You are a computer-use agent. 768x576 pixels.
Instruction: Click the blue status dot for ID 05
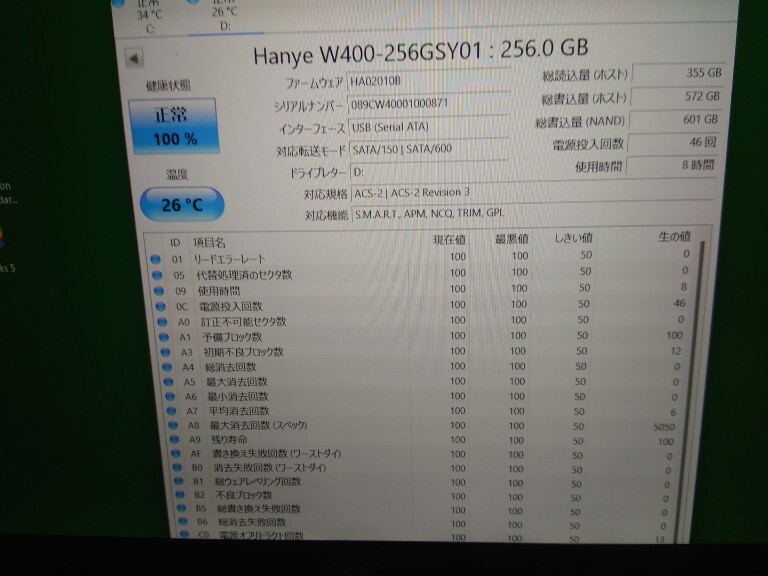[x=158, y=275]
